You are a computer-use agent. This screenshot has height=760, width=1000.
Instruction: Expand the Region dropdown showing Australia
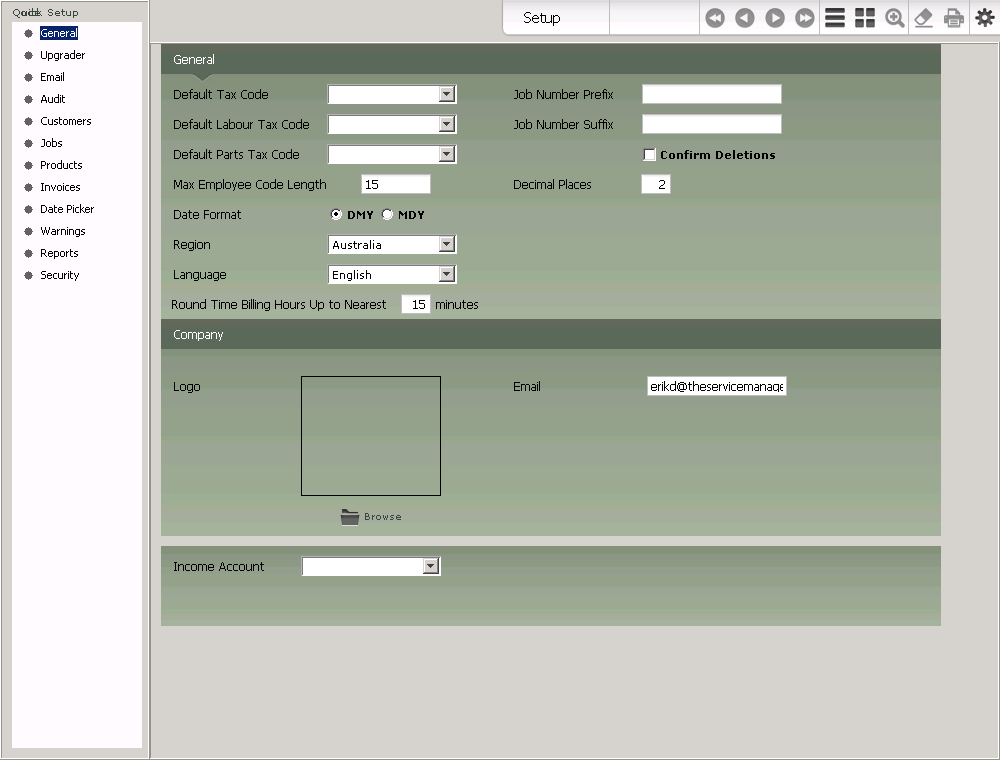[447, 245]
